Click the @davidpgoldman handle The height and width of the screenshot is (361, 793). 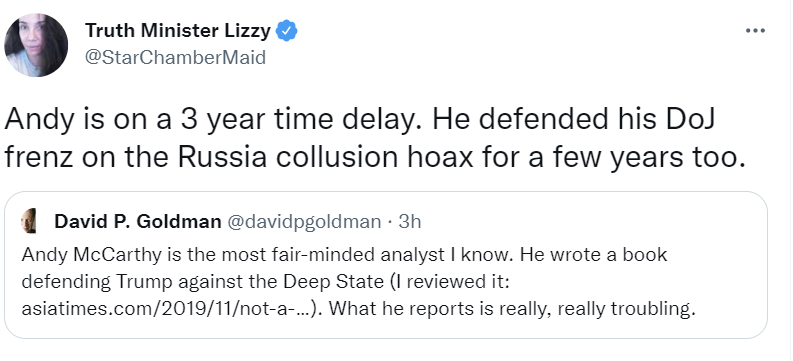click(x=303, y=221)
